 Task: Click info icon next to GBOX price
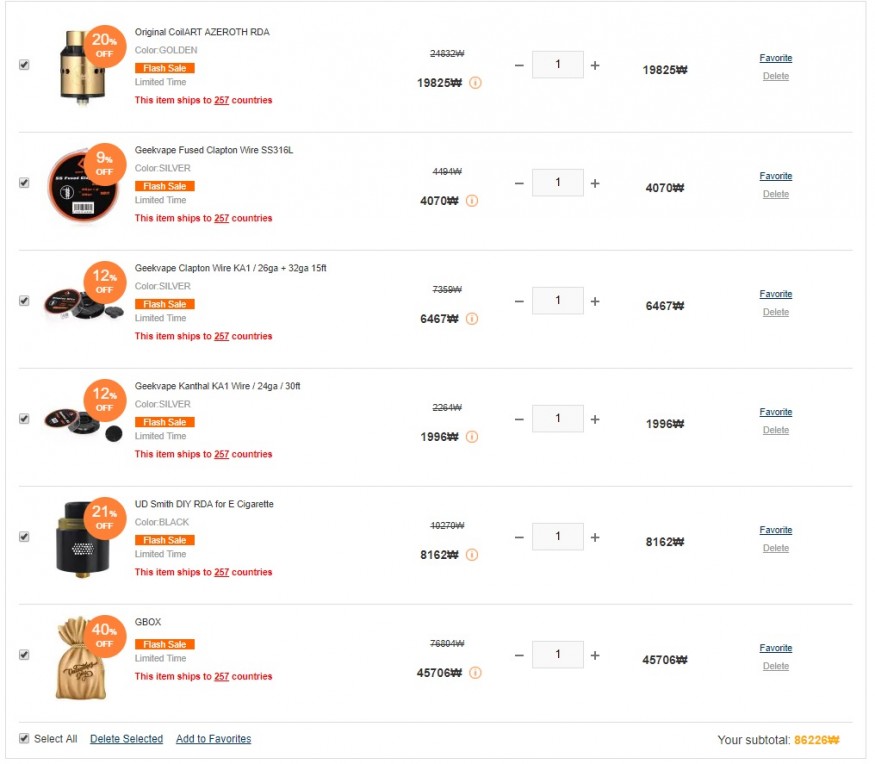(475, 673)
